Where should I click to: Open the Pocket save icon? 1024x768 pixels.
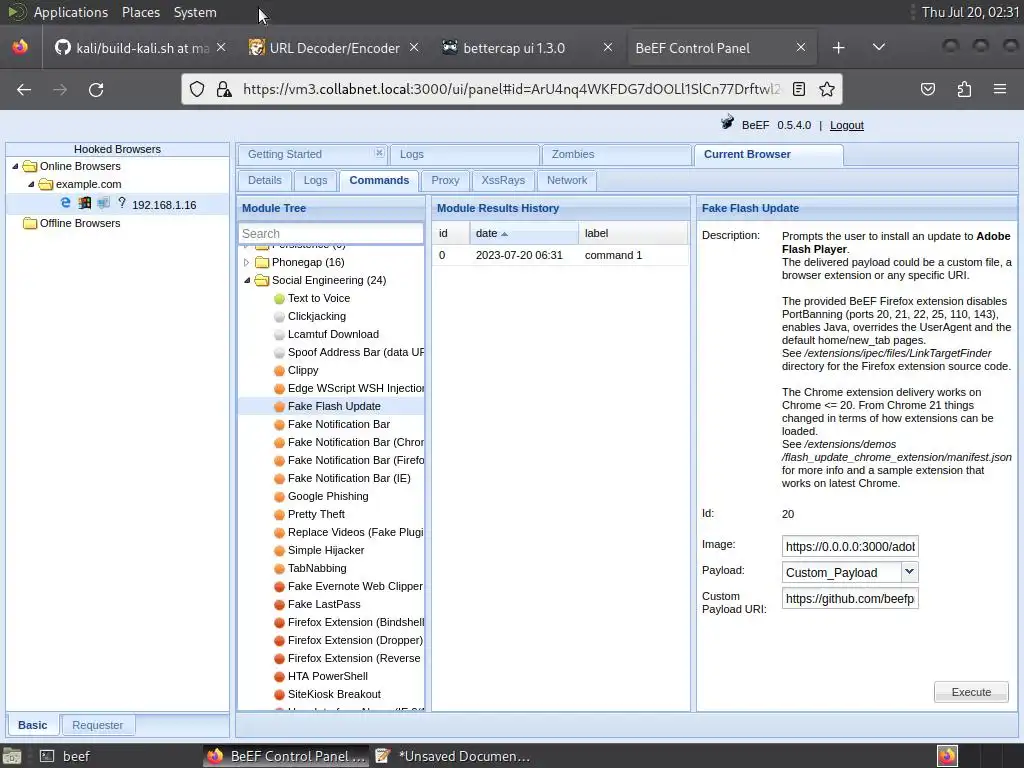[927, 89]
